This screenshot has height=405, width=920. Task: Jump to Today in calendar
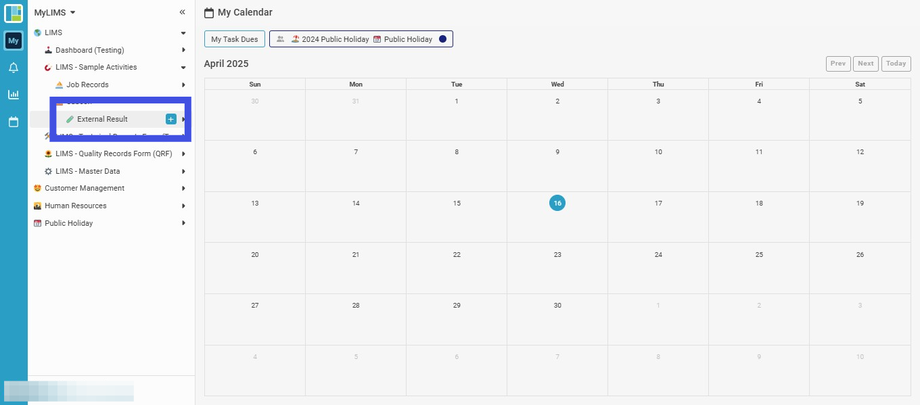(896, 63)
